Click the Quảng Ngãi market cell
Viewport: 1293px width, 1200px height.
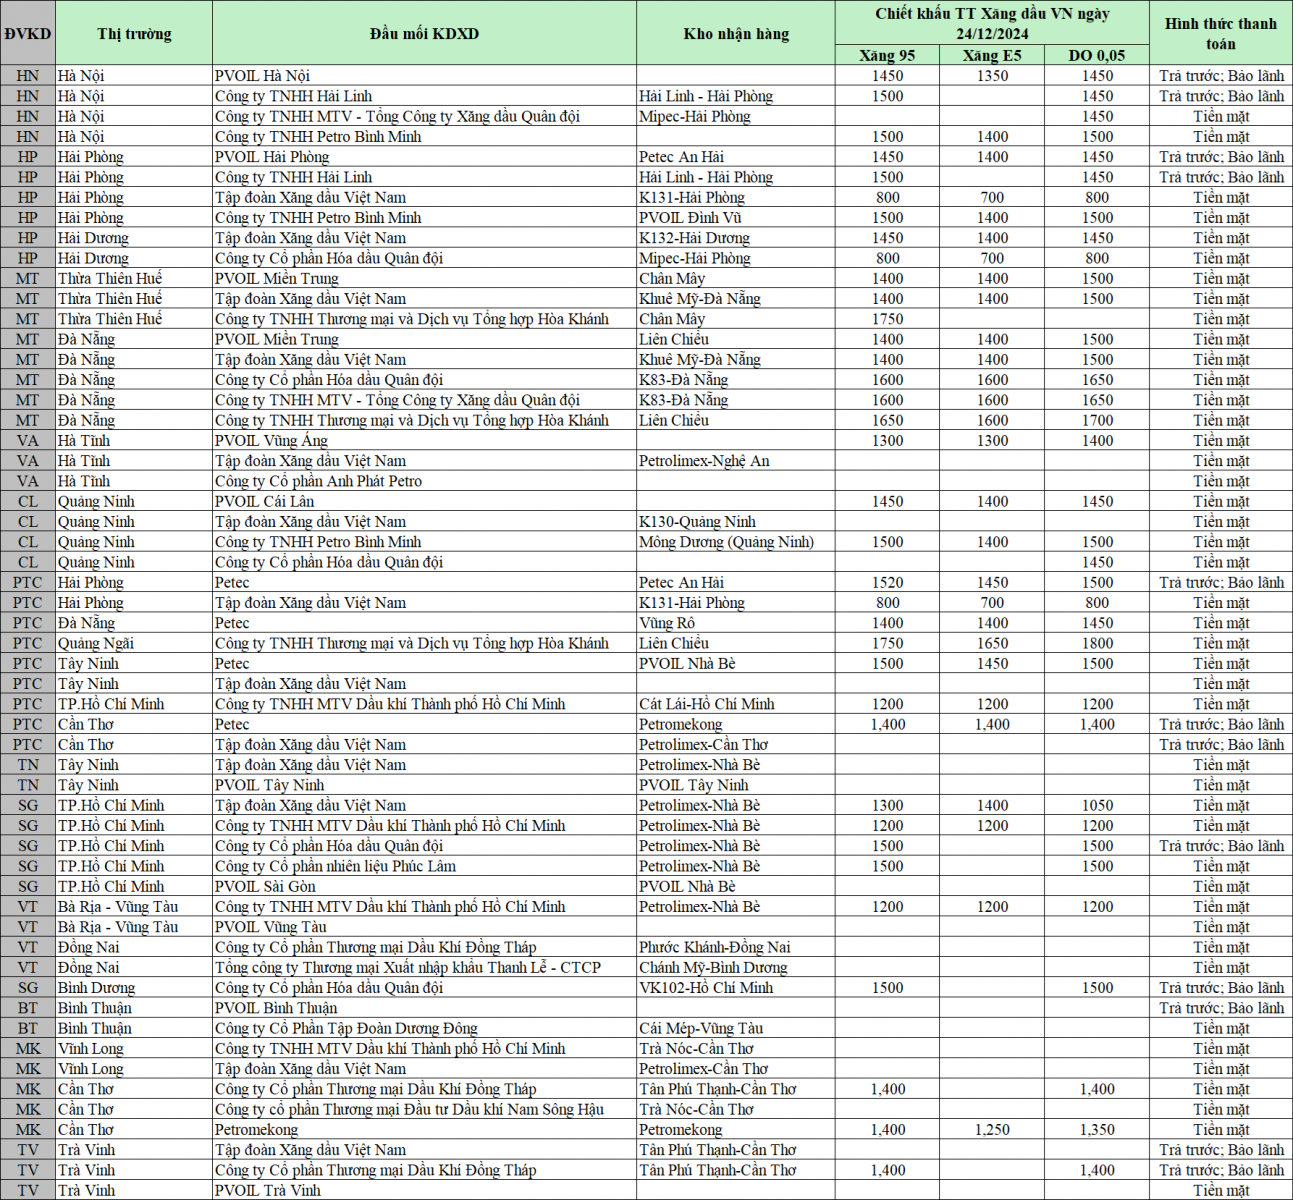coord(134,644)
